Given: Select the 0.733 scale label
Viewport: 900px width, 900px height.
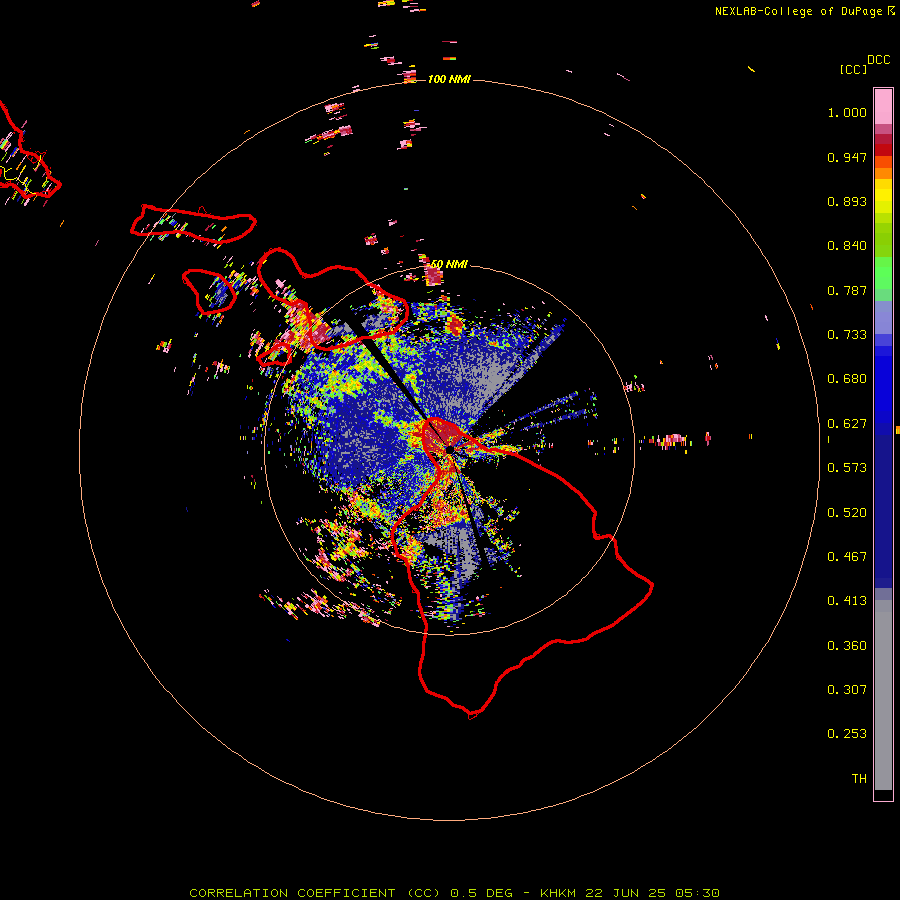Looking at the screenshot, I should click(847, 335).
